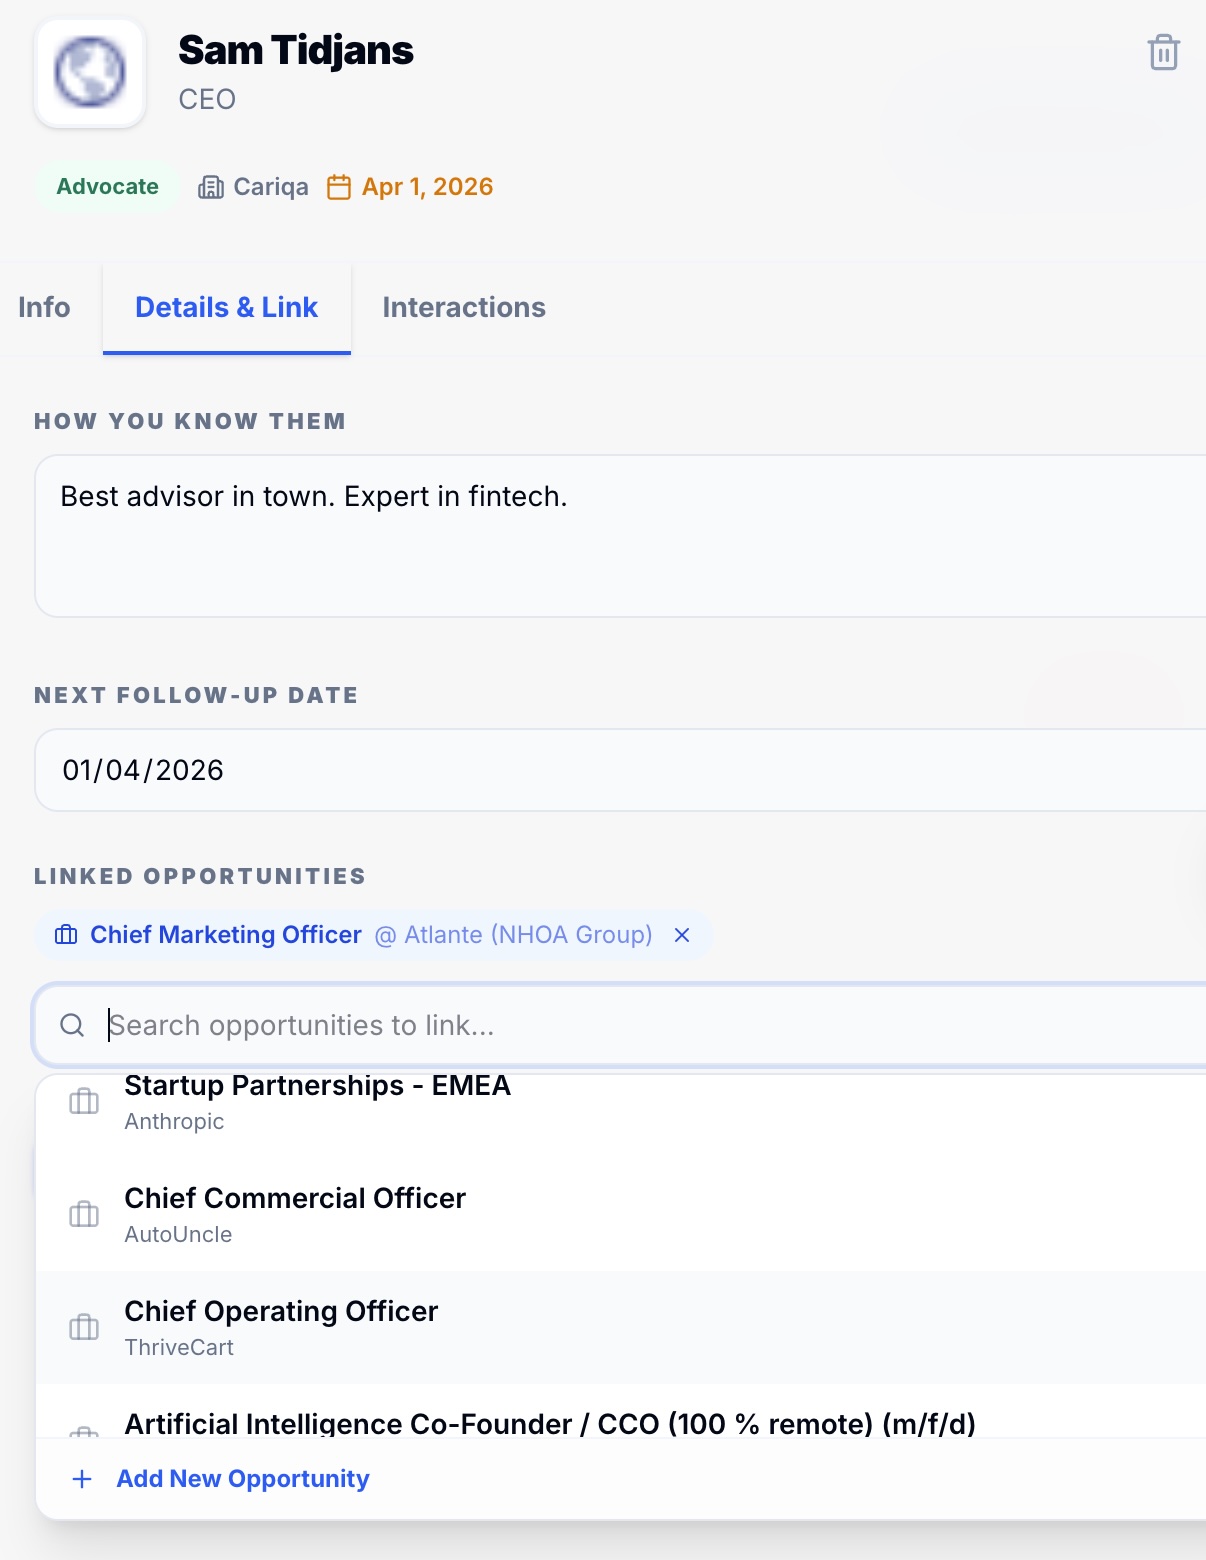The width and height of the screenshot is (1206, 1560).
Task: Select the company building icon next to Cariqa
Action: click(213, 186)
